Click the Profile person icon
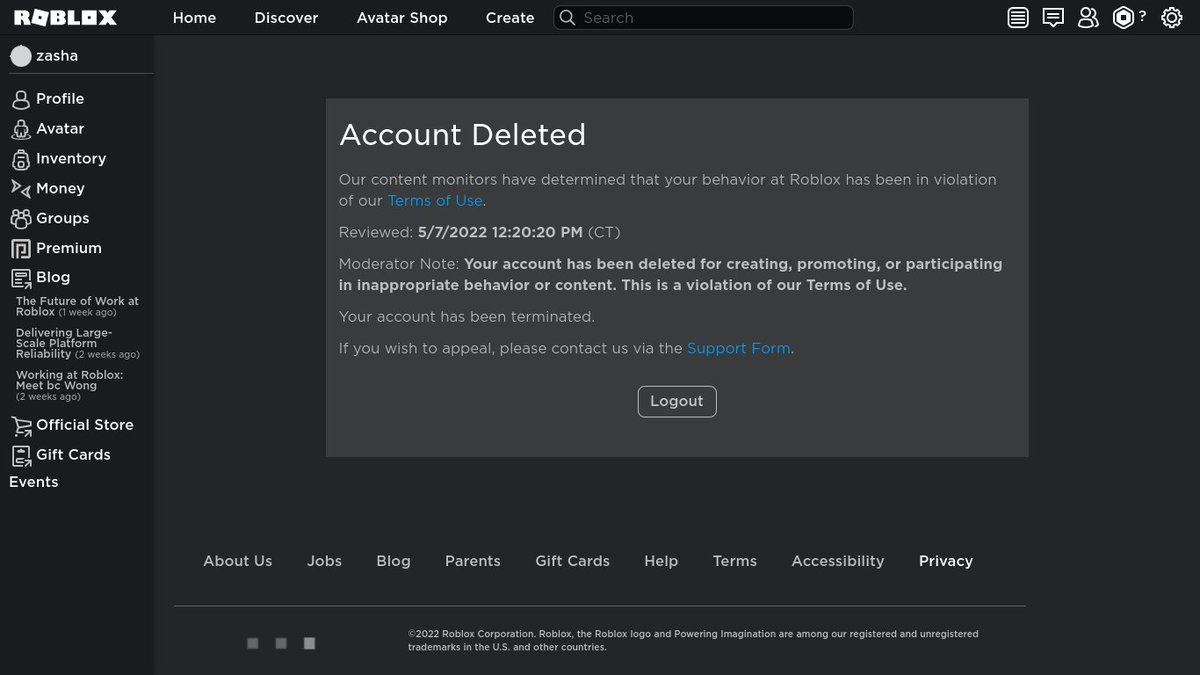This screenshot has height=675, width=1200. 20,99
